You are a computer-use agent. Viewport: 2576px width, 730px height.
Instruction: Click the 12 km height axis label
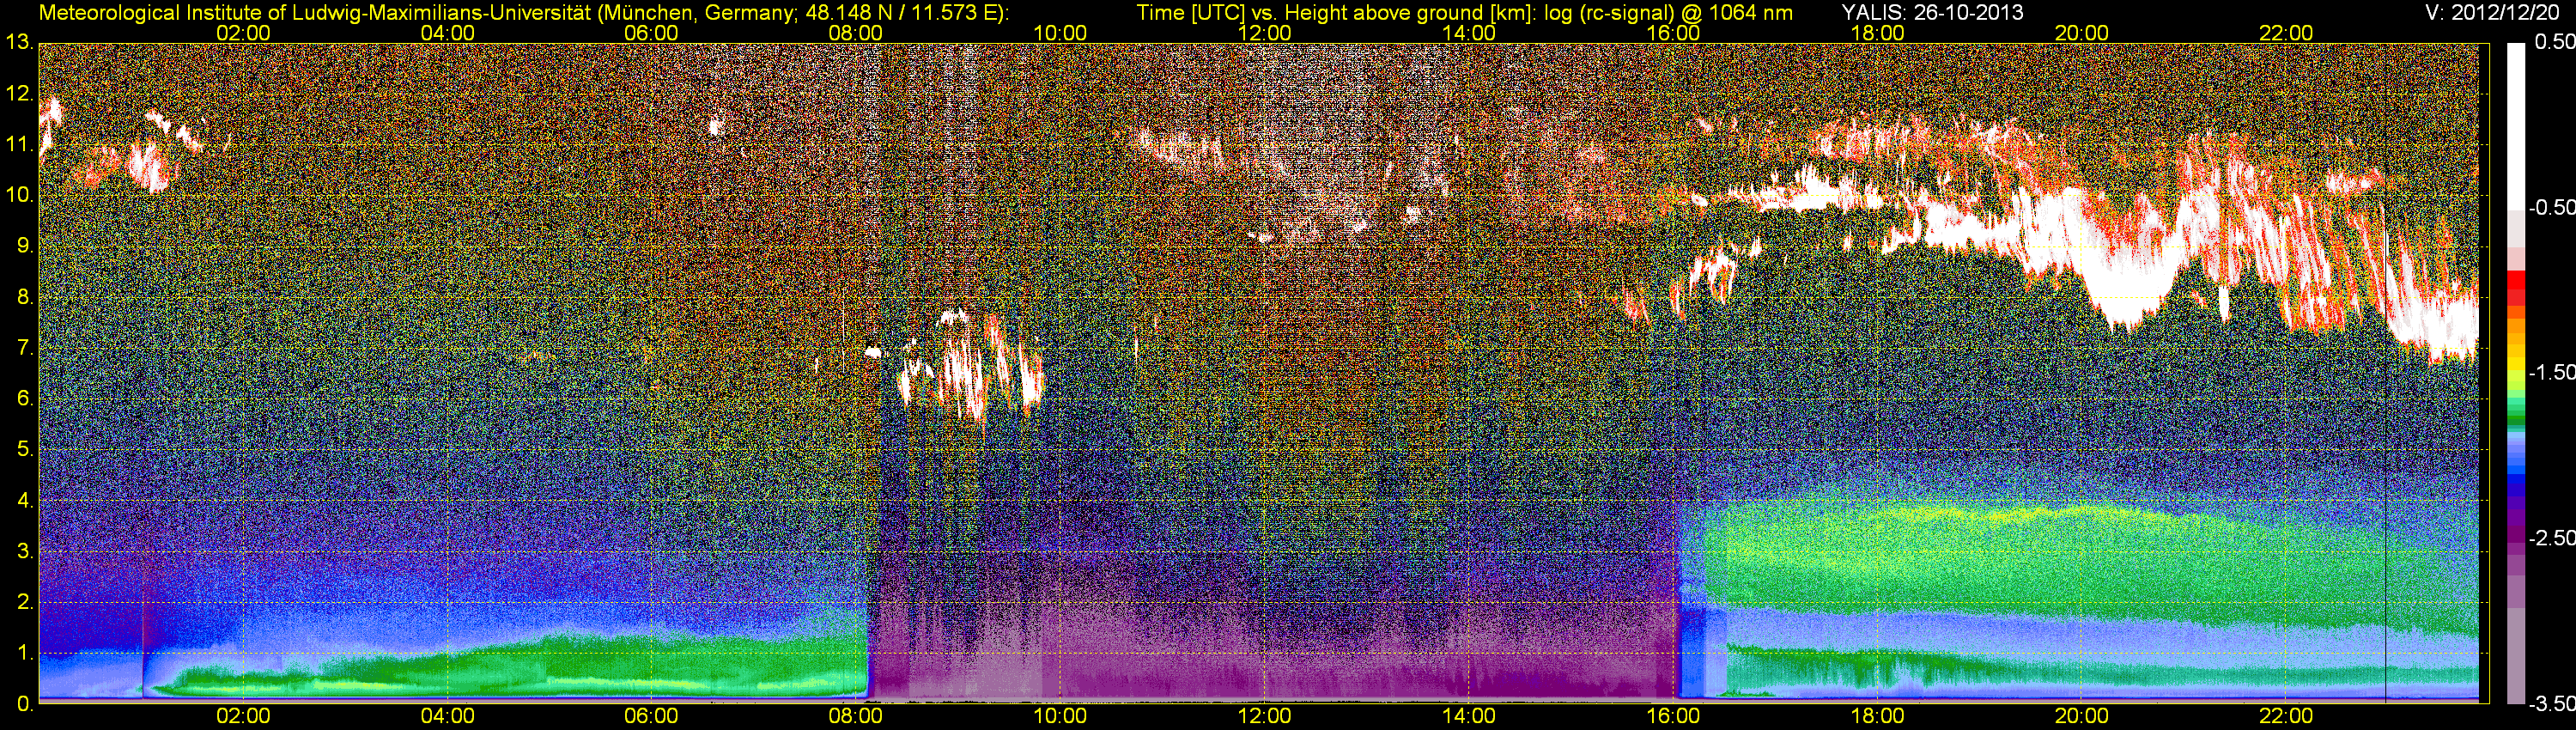20,94
